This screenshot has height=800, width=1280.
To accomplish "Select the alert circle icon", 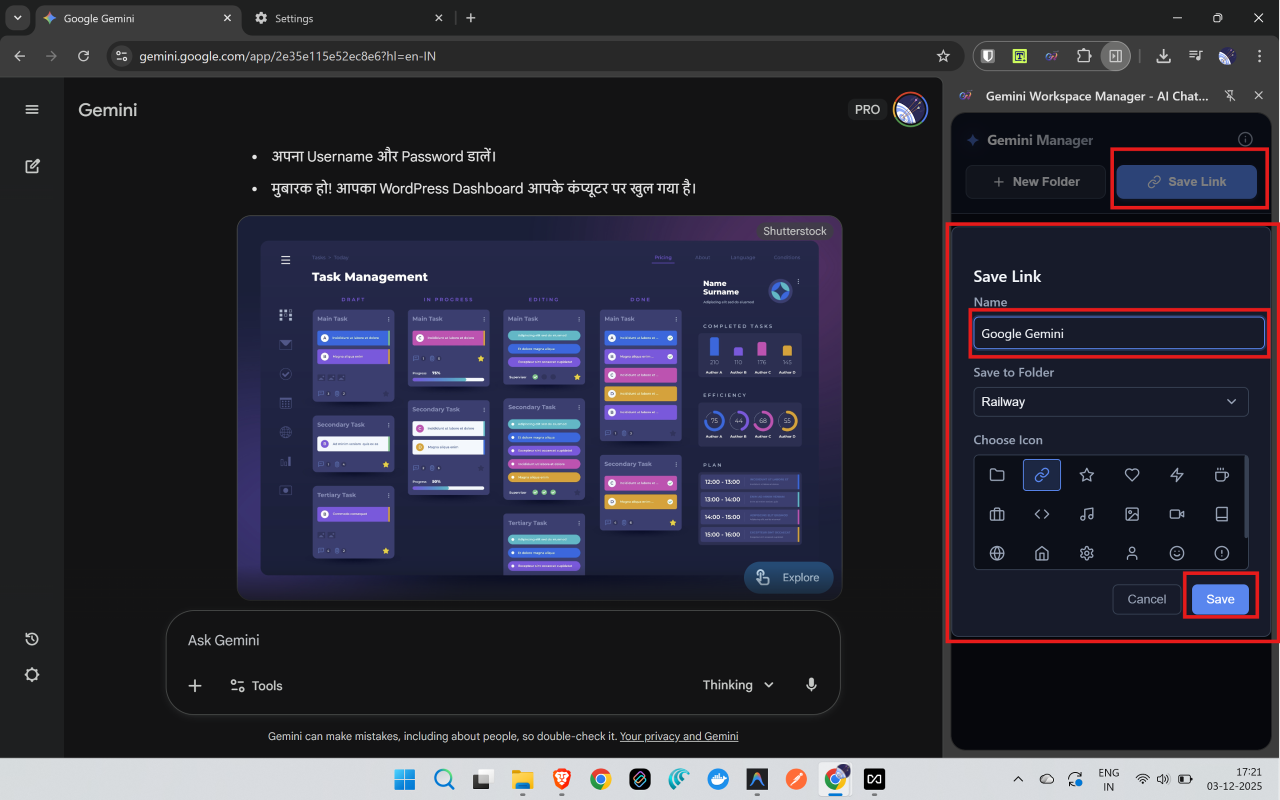I will (x=1221, y=553).
